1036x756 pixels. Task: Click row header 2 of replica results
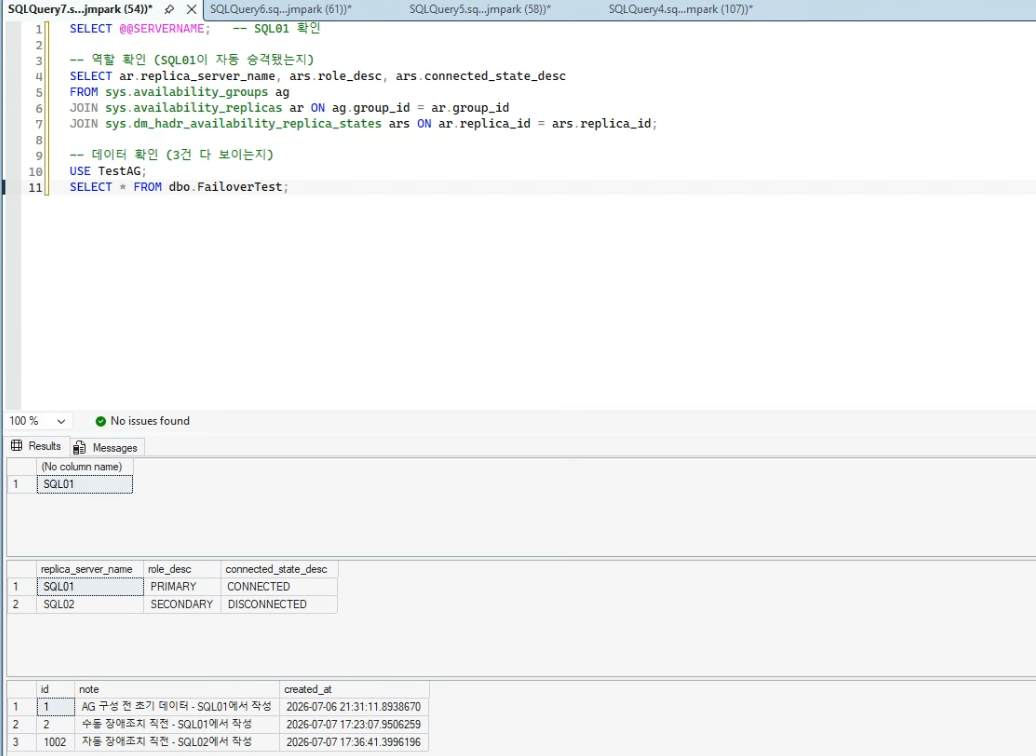coord(22,604)
